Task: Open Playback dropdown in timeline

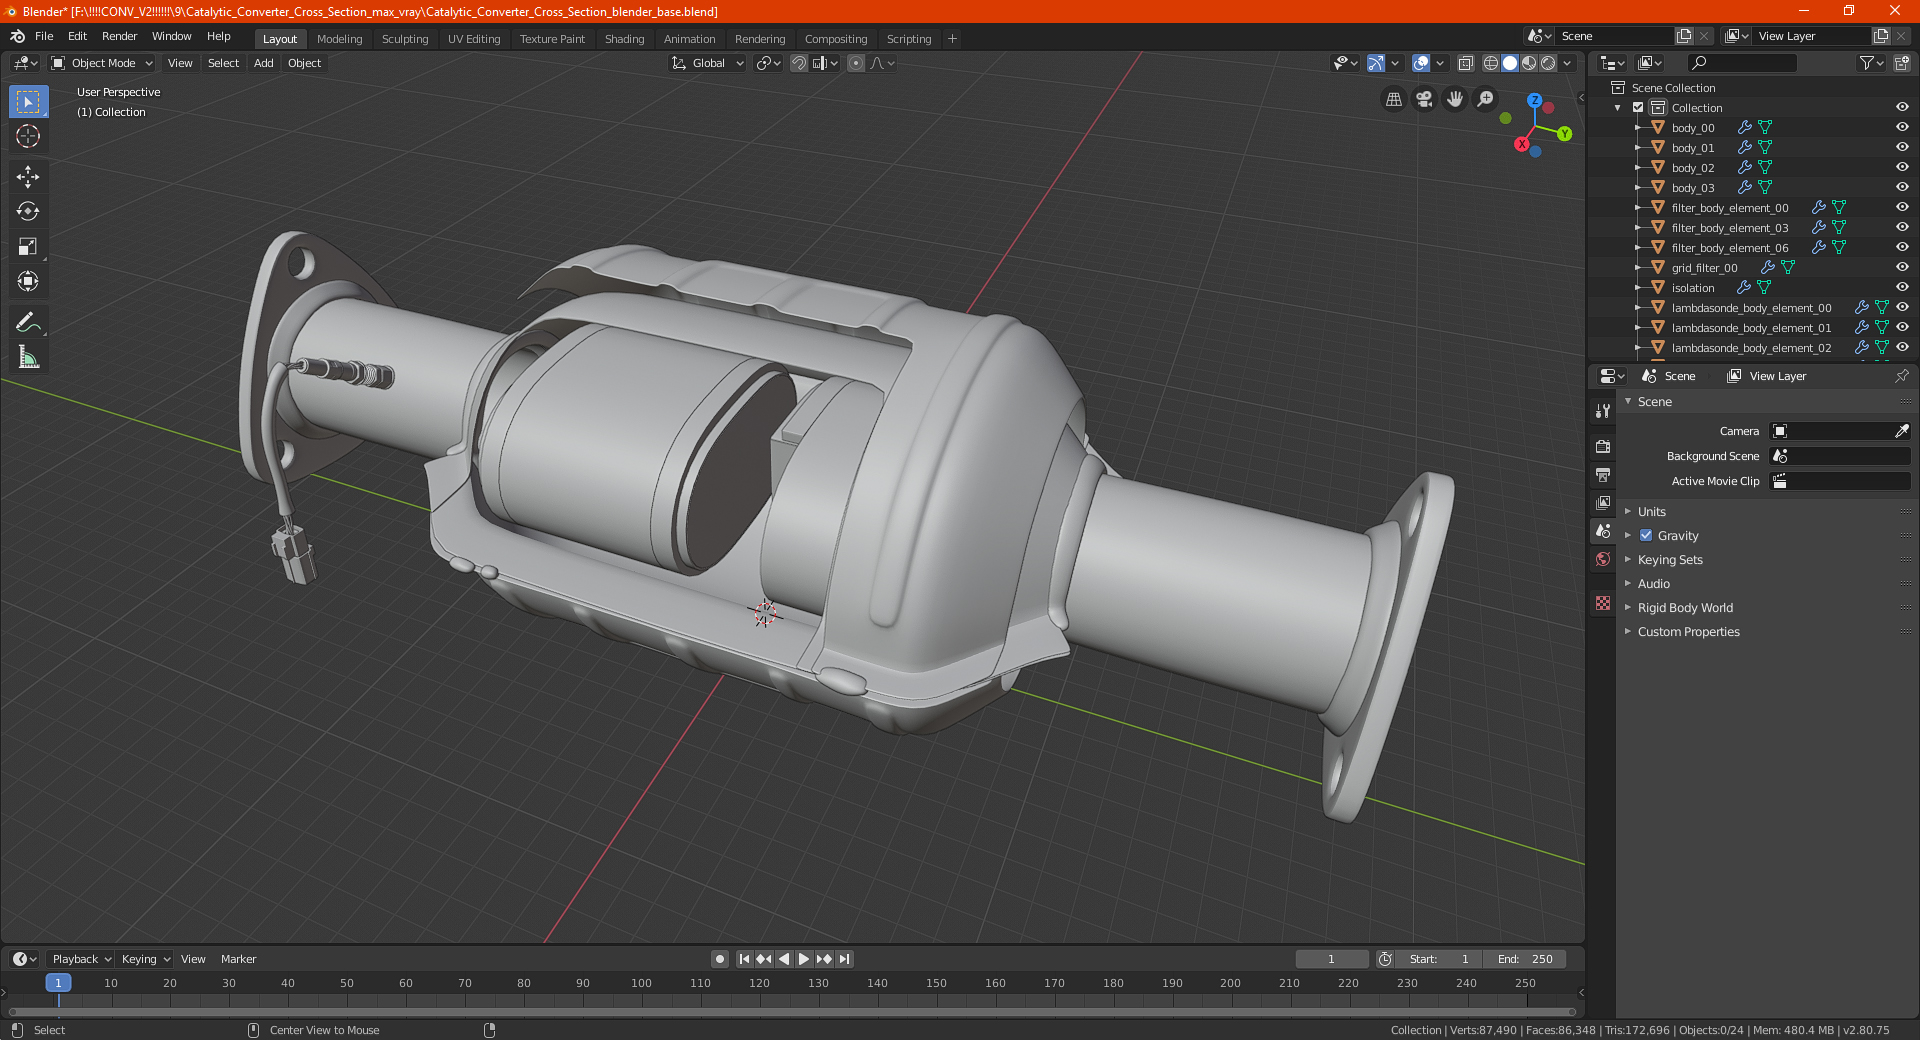Action: [82, 959]
